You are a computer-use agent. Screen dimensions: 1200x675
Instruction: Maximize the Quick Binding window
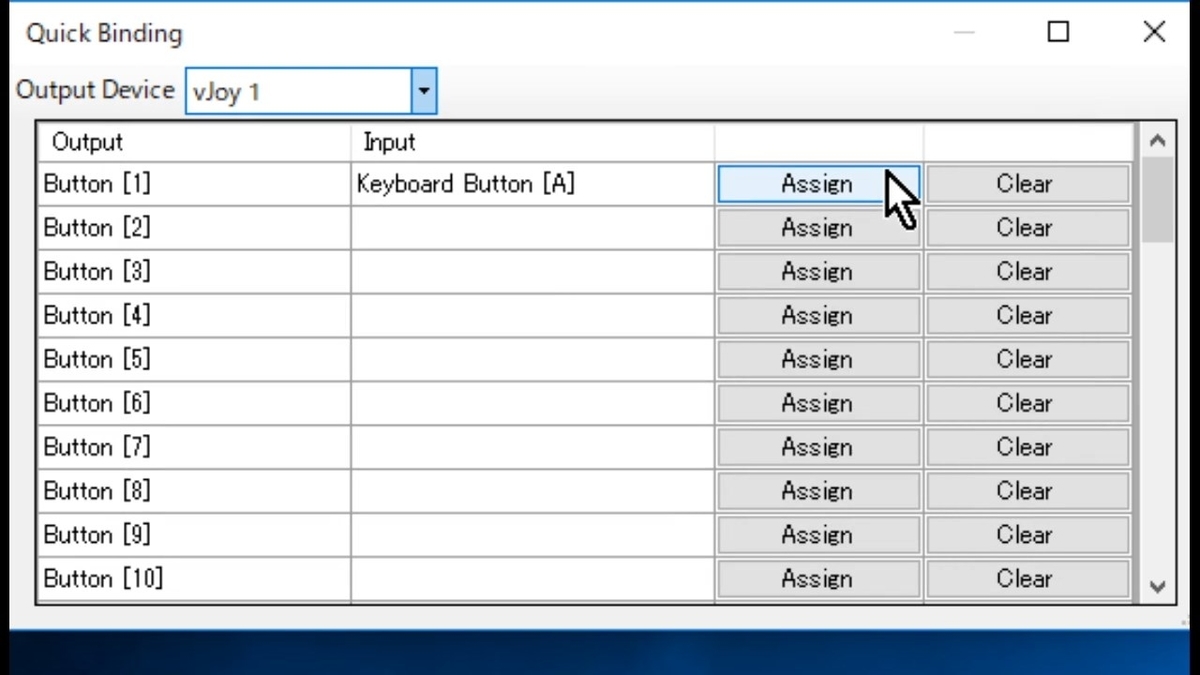point(1058,32)
